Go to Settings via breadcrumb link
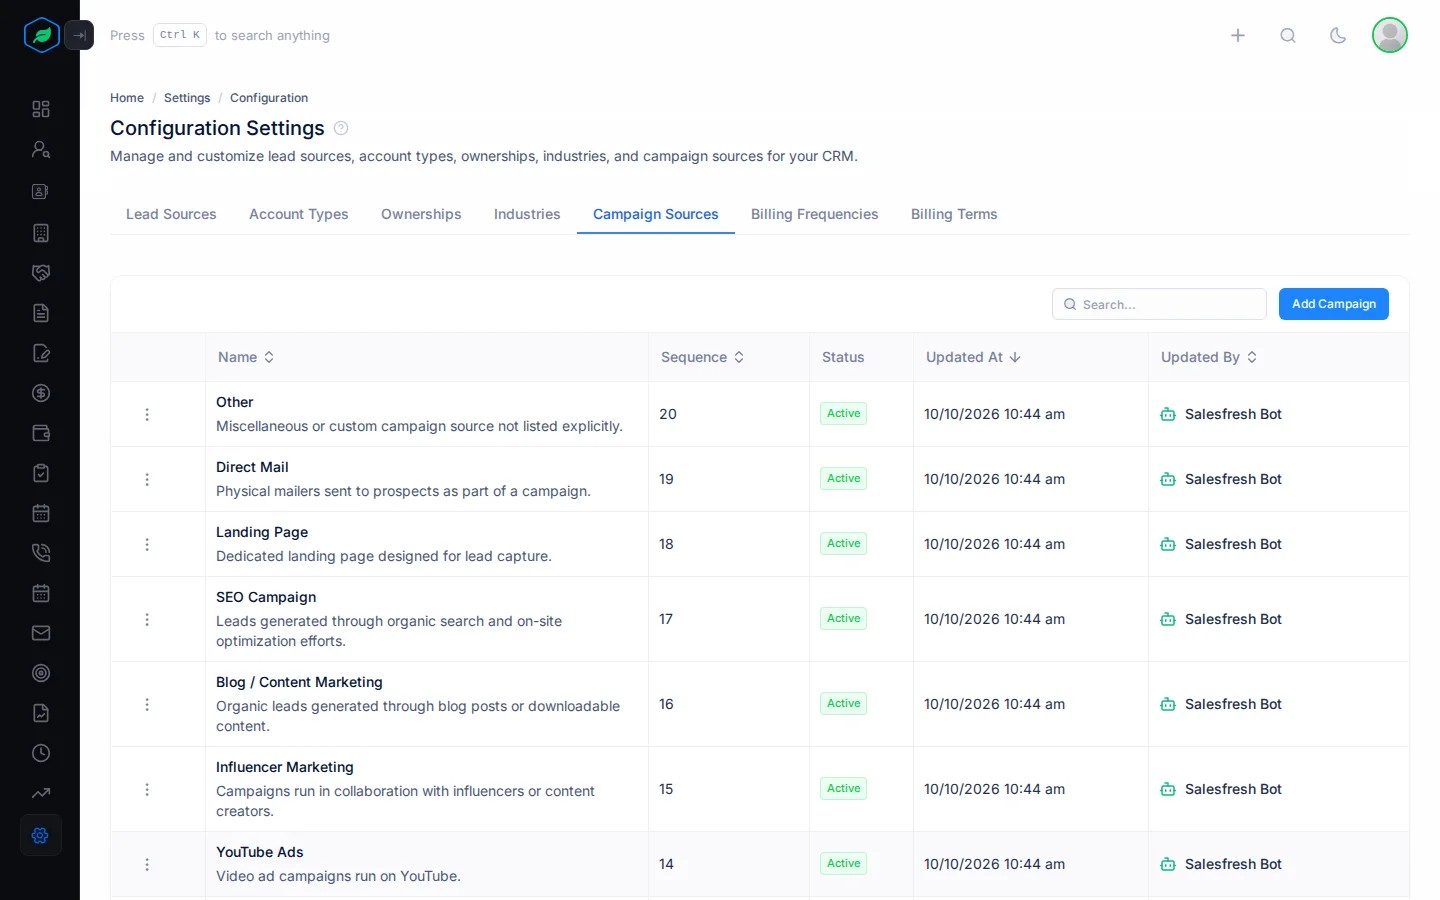 point(187,98)
